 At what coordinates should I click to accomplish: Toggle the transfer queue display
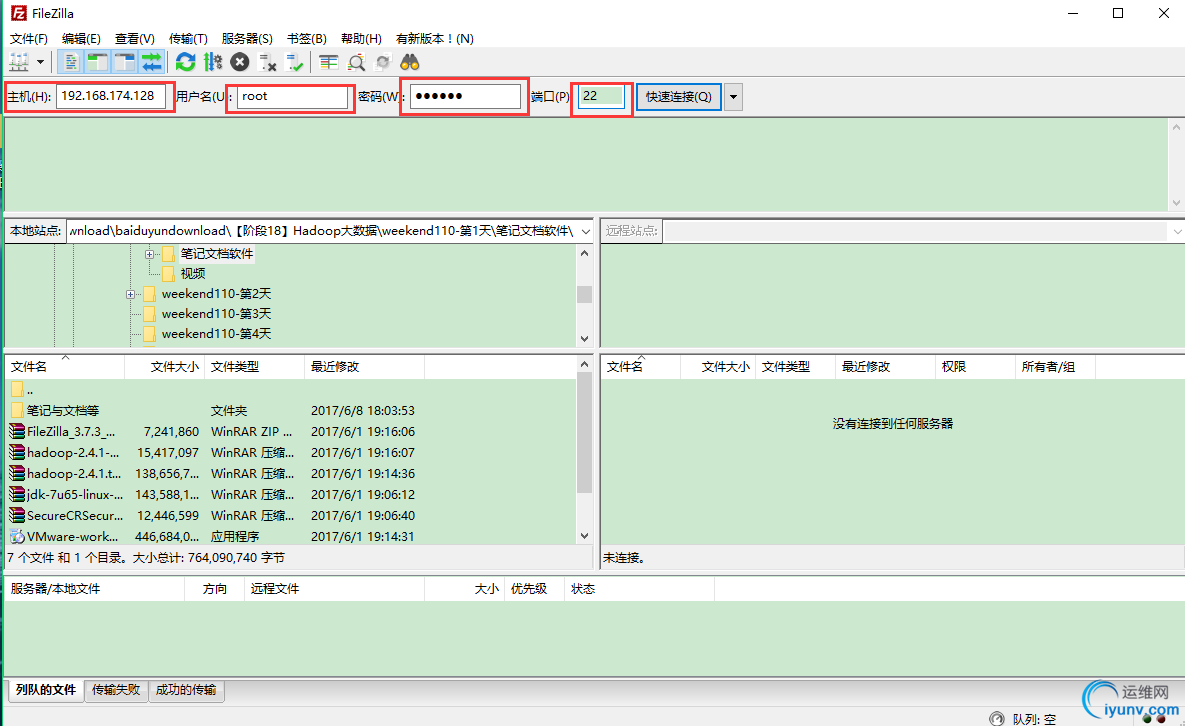coord(152,62)
